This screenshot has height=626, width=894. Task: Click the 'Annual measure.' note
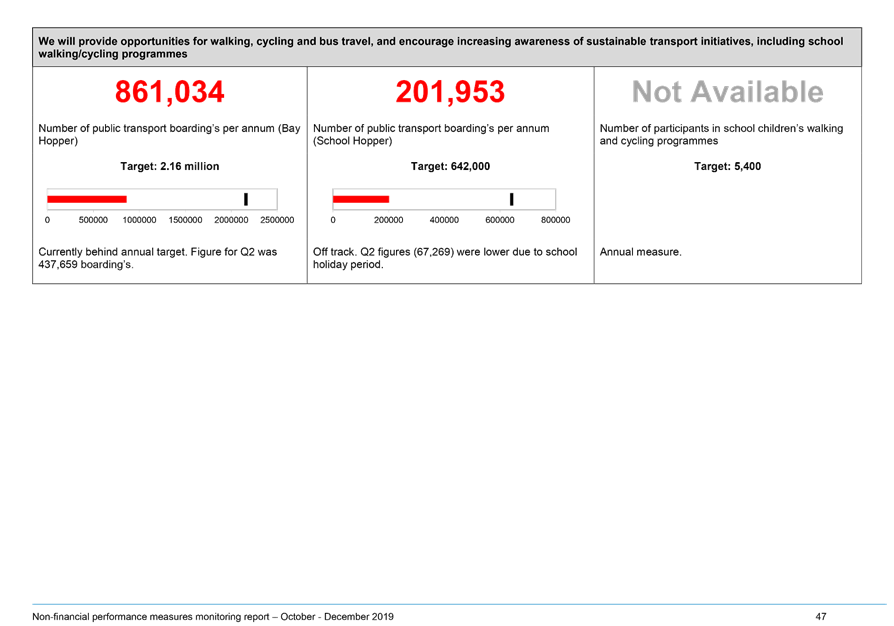(x=640, y=252)
